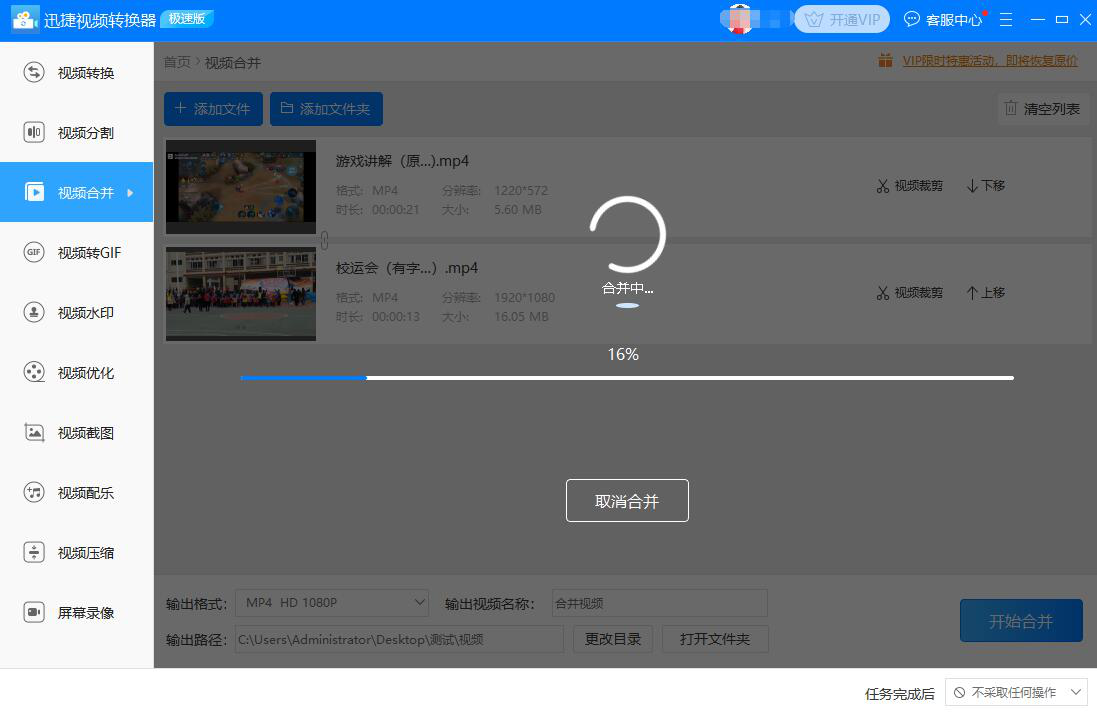This screenshot has height=713, width=1097.
Task: Click the 输出视频名称 input field
Action: tap(660, 603)
